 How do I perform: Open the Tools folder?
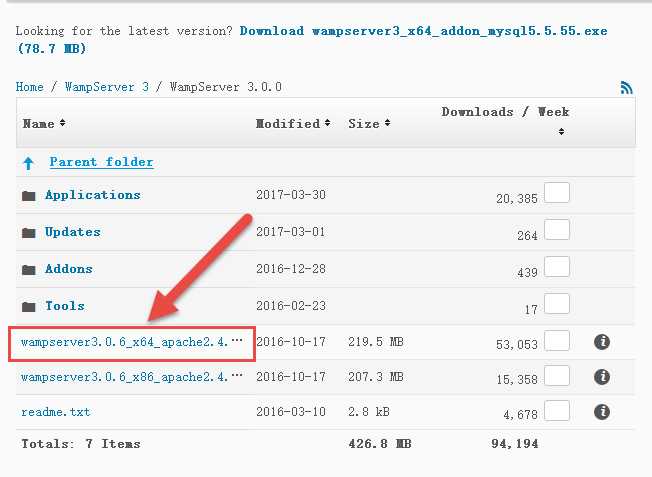[x=65, y=306]
